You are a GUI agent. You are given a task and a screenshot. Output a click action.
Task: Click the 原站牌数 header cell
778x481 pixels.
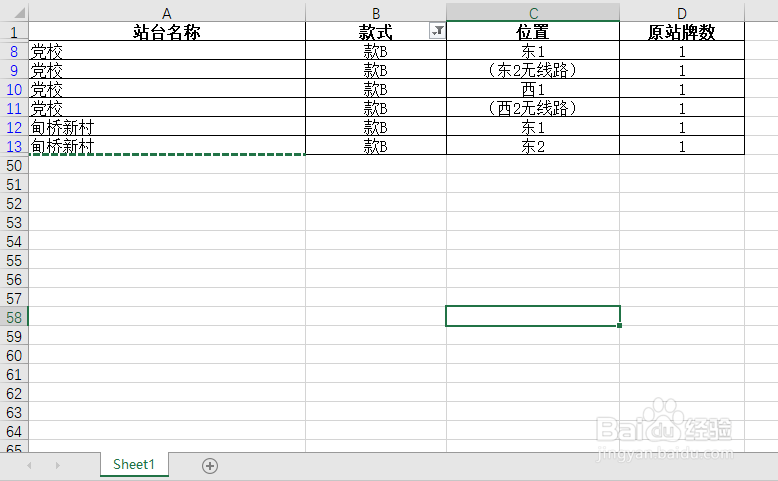(682, 32)
